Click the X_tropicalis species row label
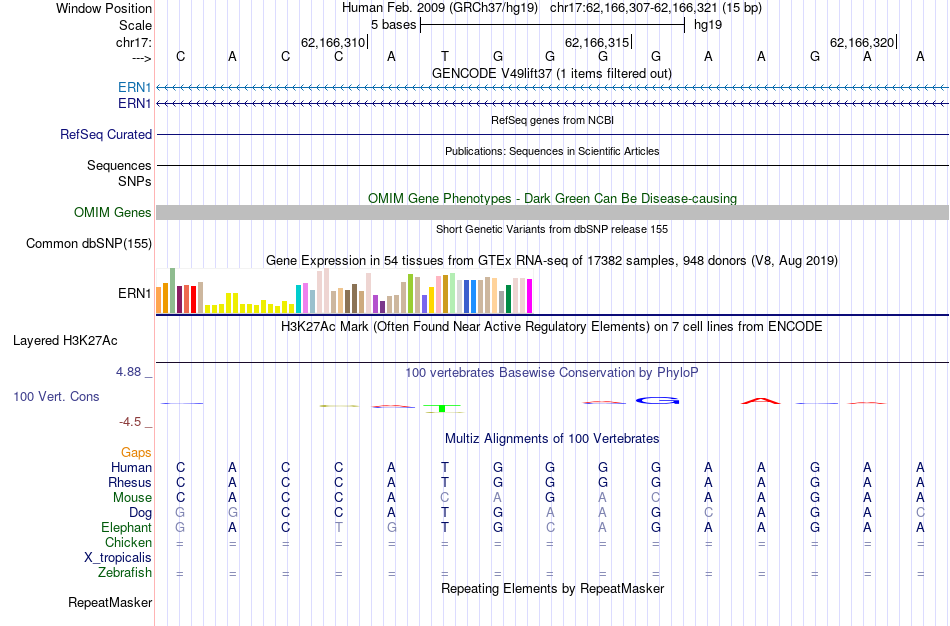 118,558
